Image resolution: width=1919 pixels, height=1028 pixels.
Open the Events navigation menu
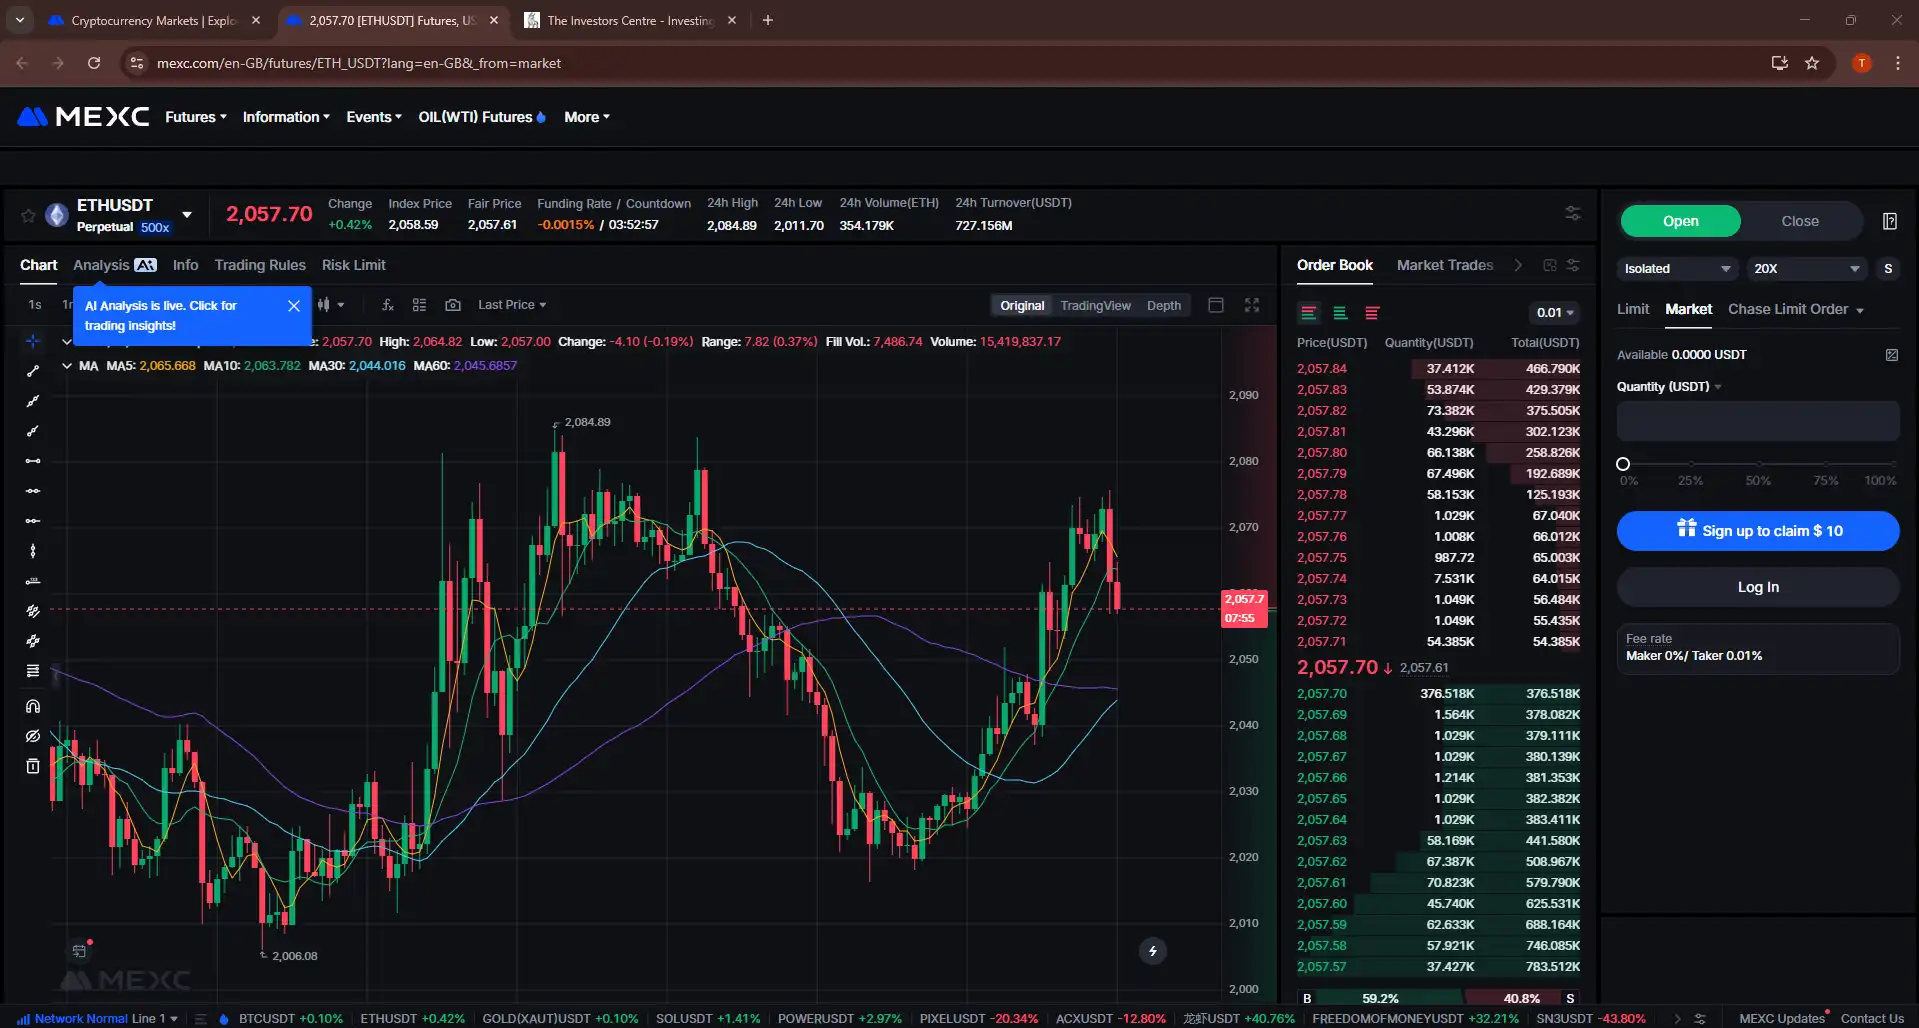click(374, 117)
